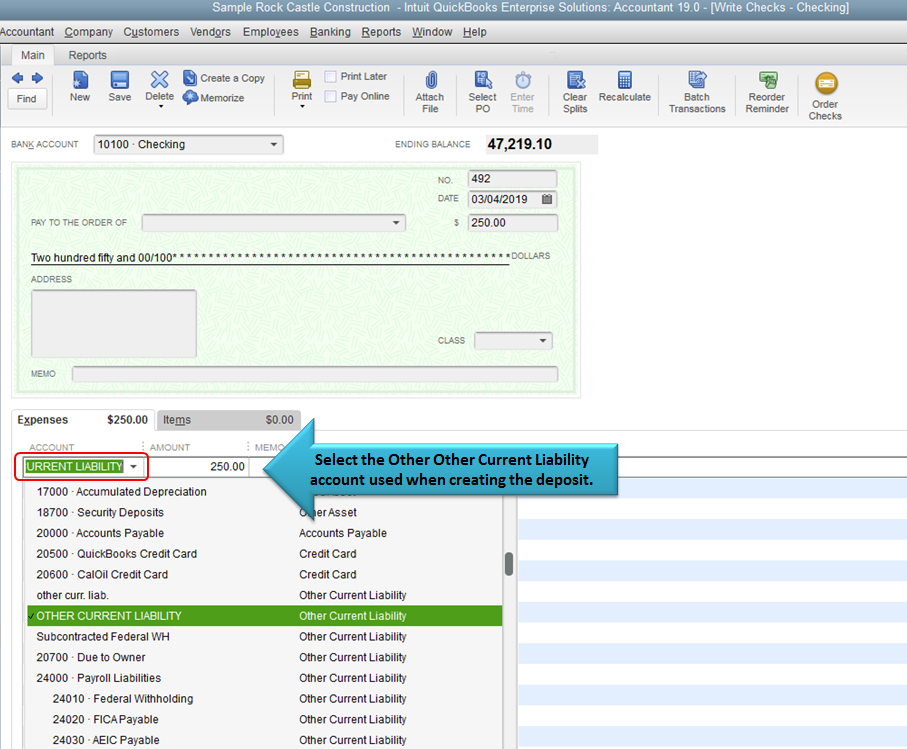This screenshot has height=749, width=907.
Task: Click the Reorder Reminder icon
Action: (x=768, y=80)
